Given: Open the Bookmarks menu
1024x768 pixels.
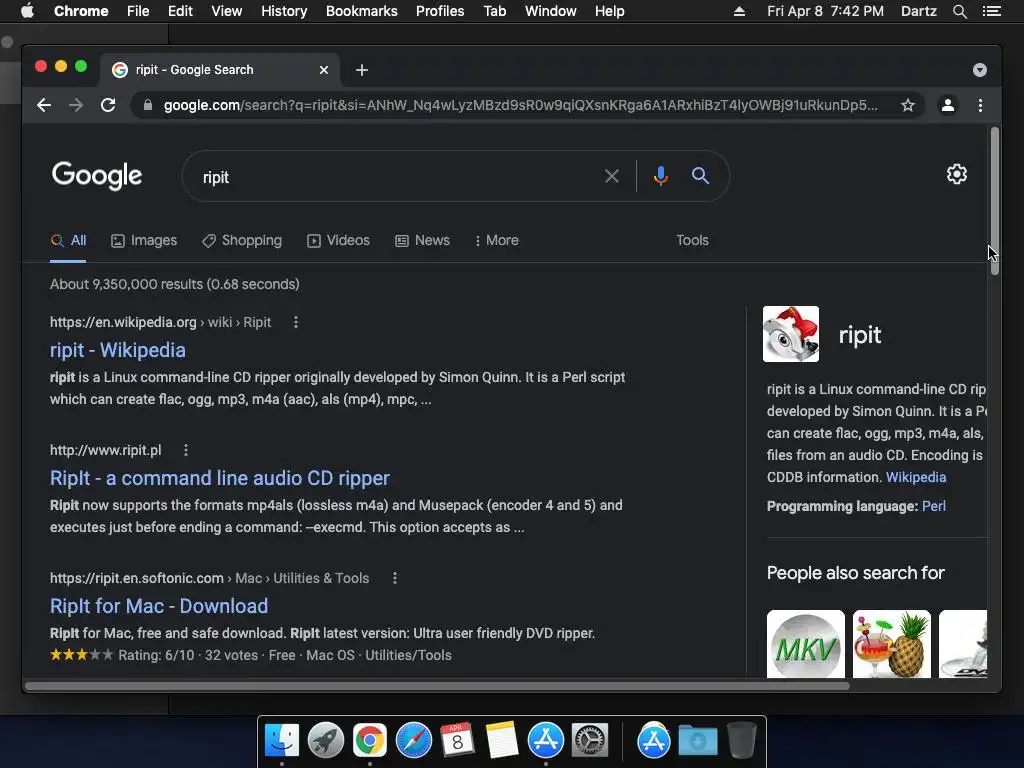Looking at the screenshot, I should 362,11.
